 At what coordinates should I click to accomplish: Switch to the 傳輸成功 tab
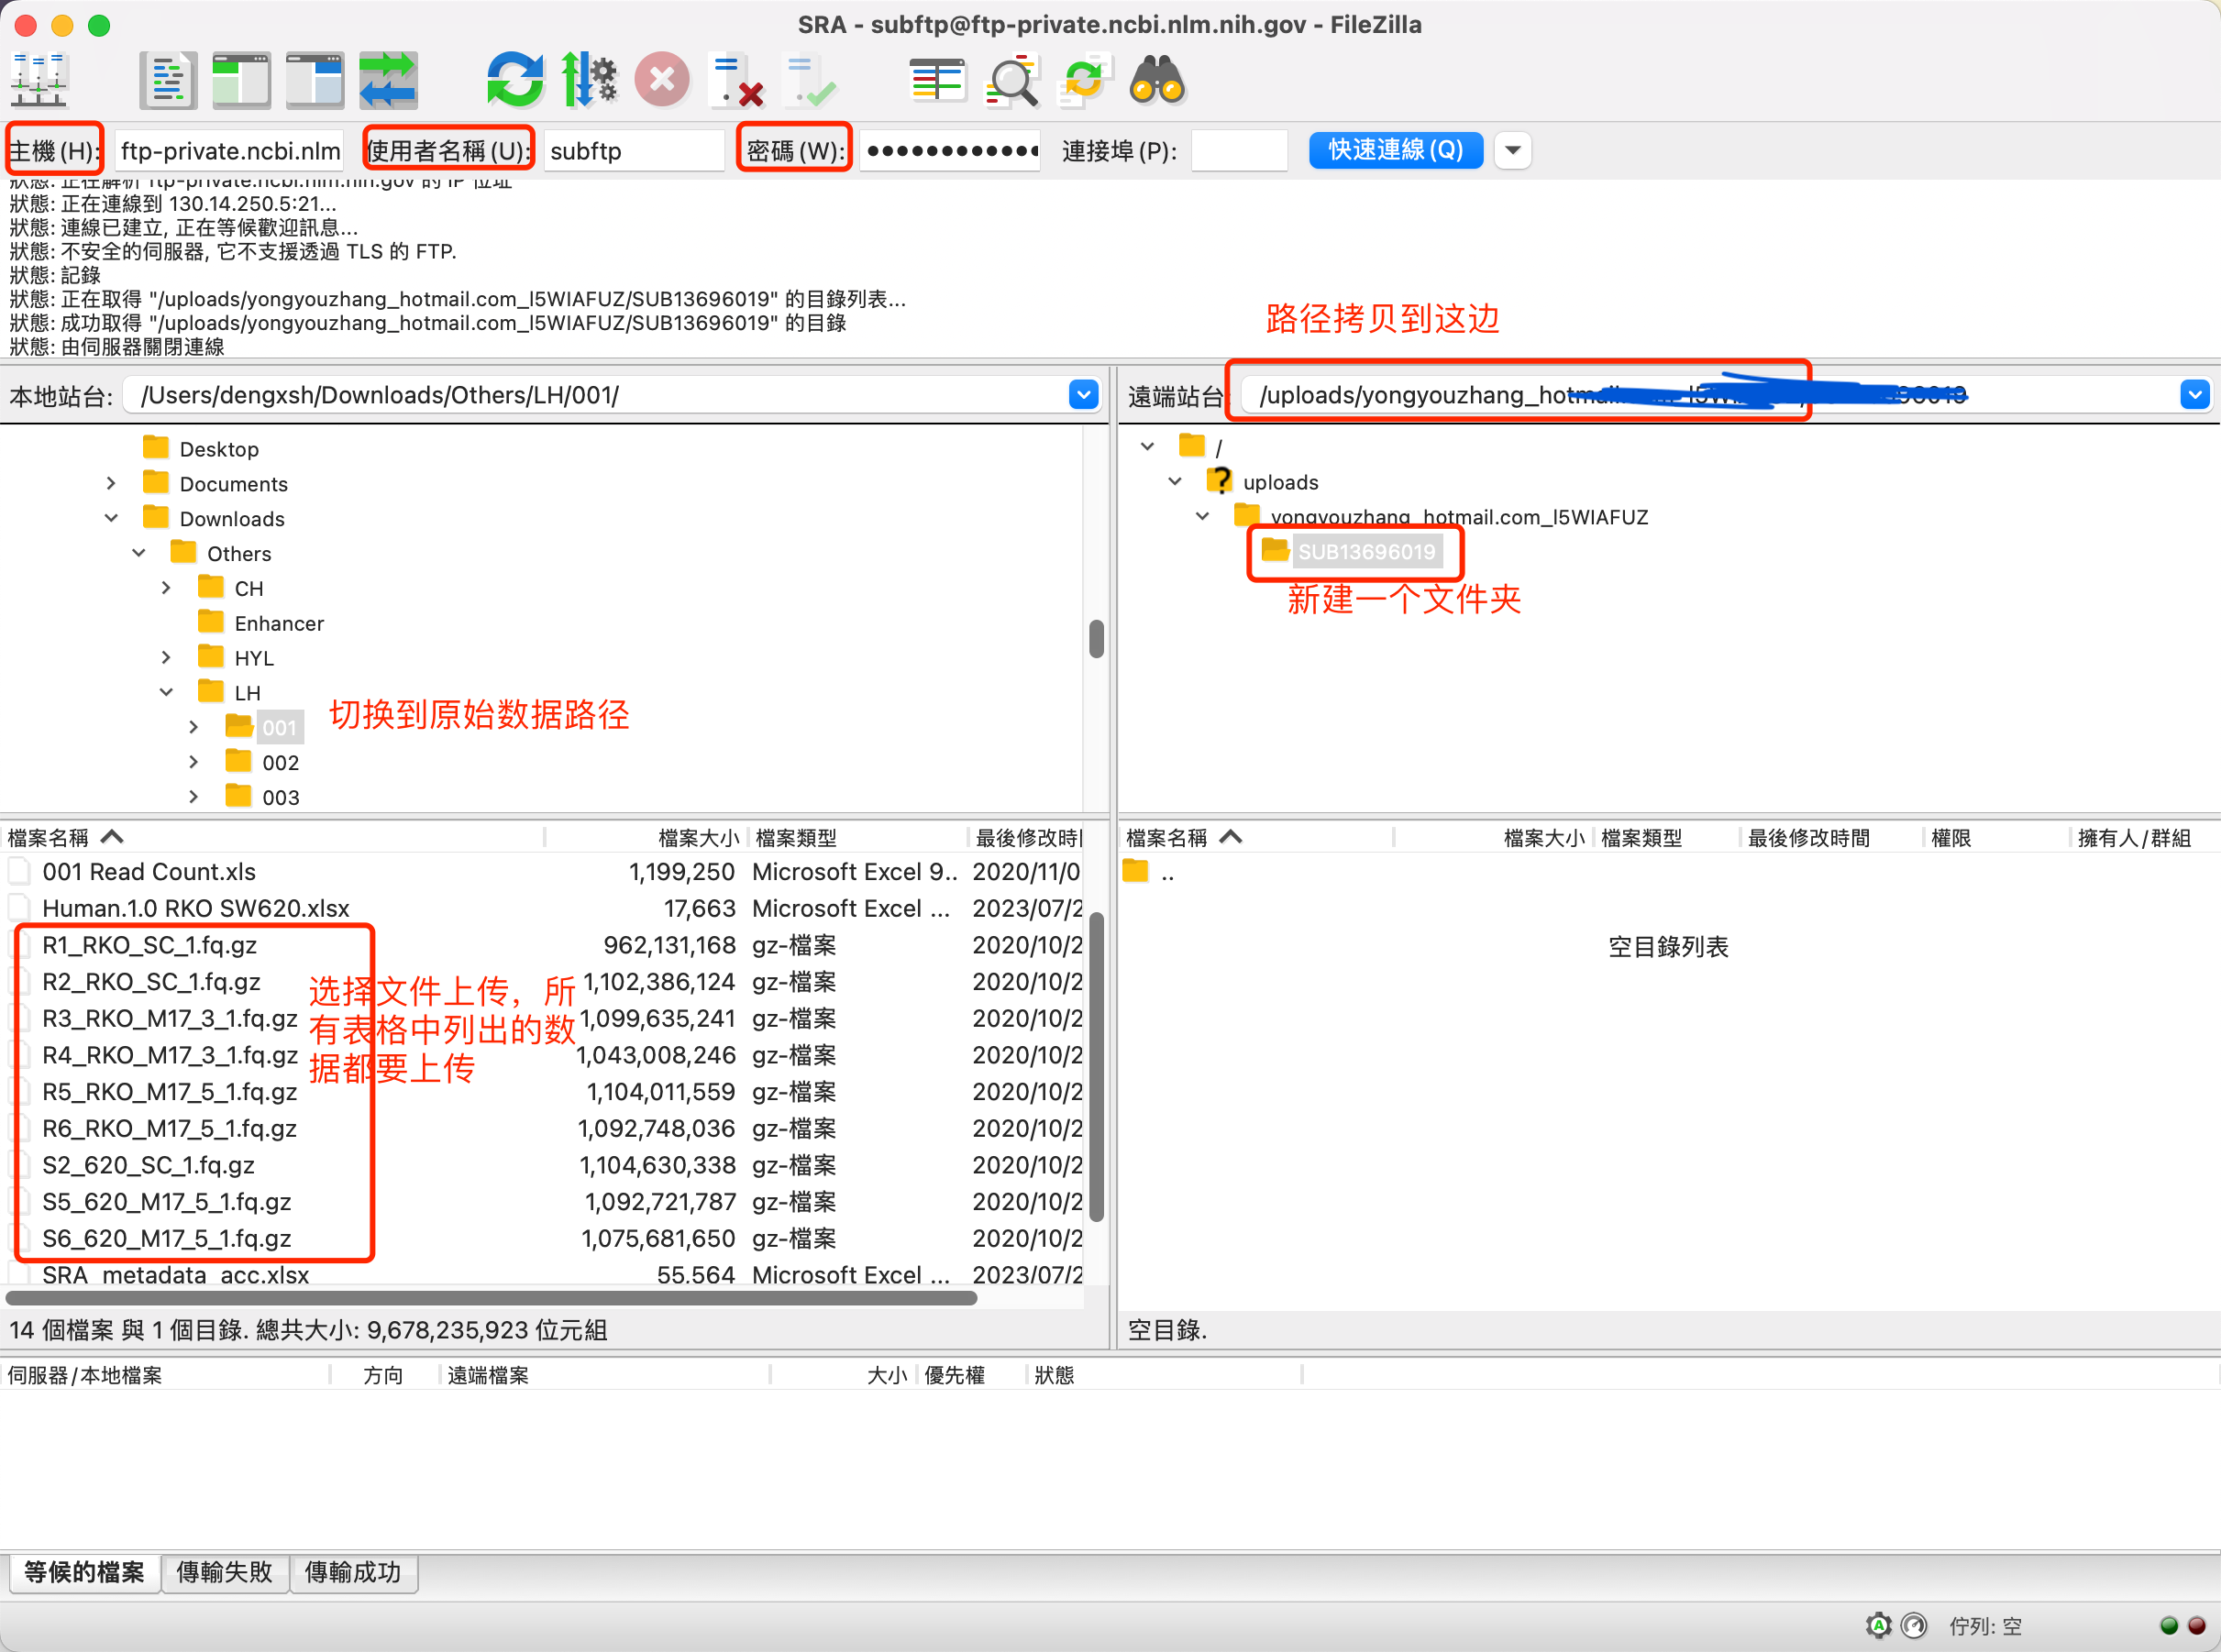[352, 1572]
